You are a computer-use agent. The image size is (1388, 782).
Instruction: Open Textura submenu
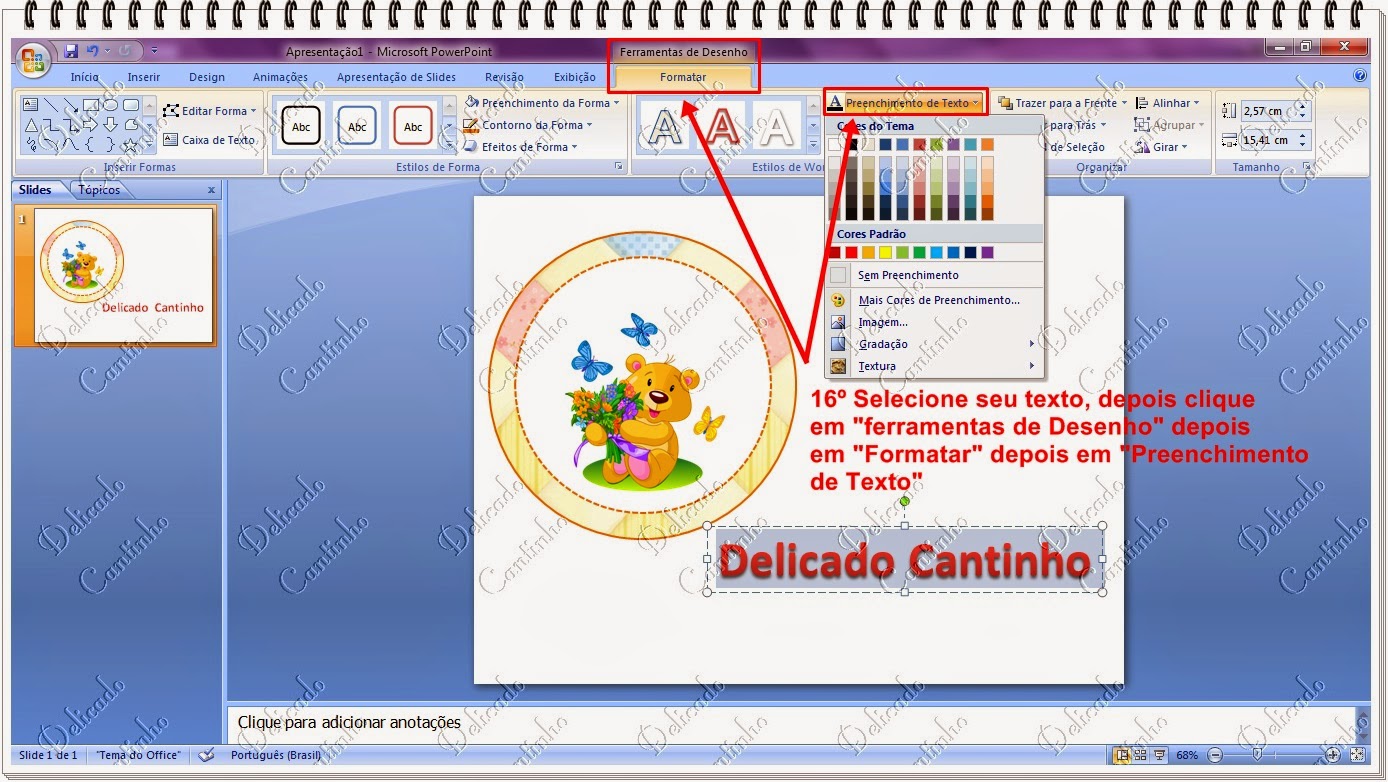coord(934,366)
